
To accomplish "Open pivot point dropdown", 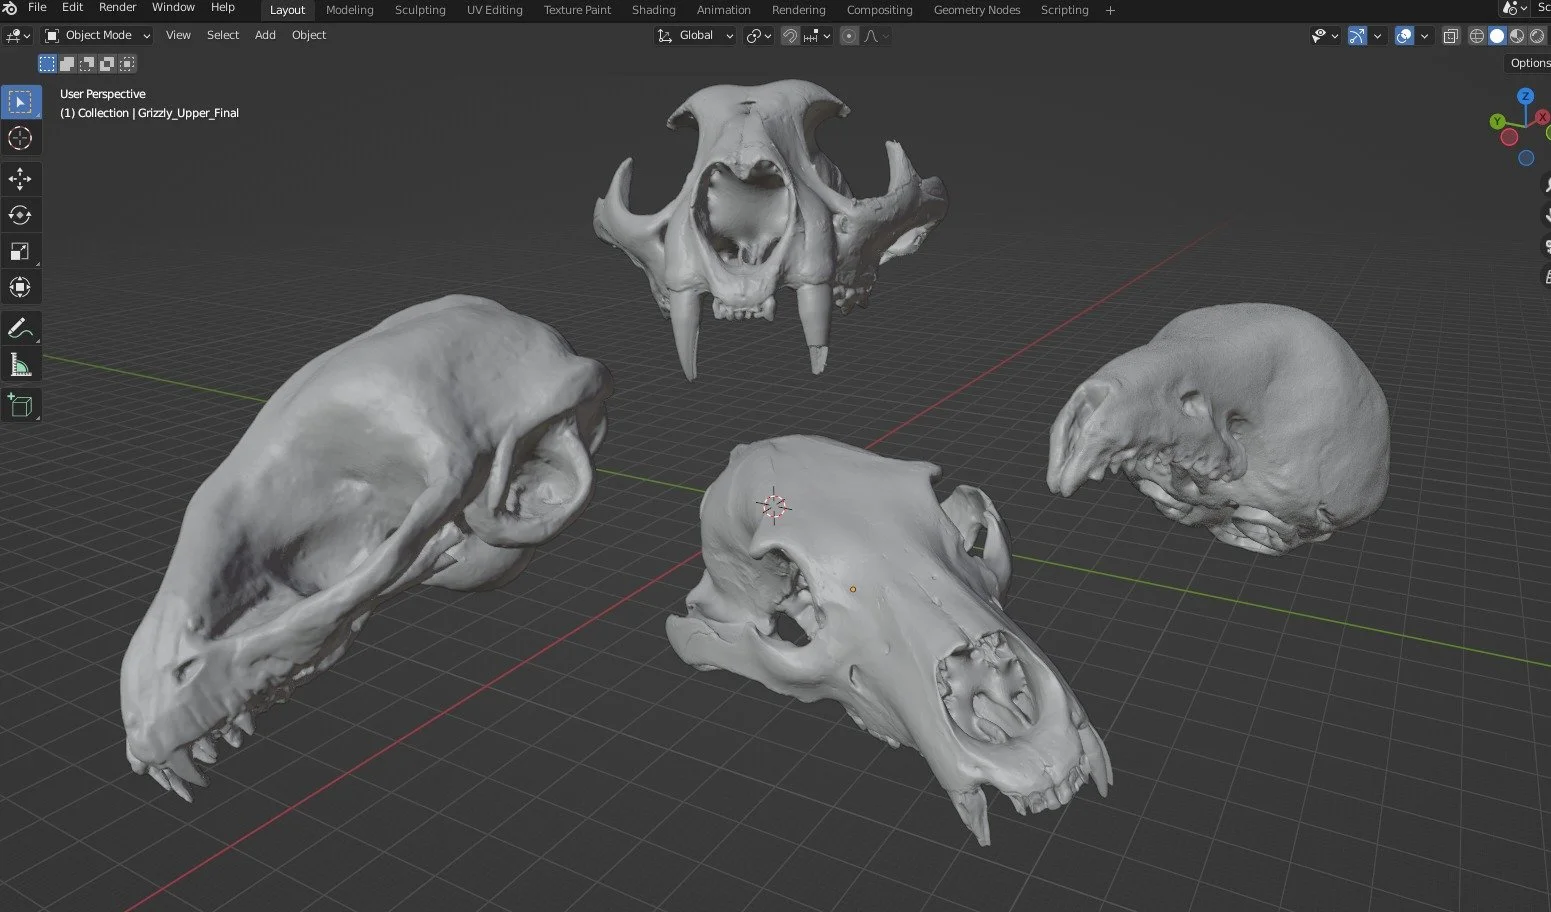I will pyautogui.click(x=759, y=36).
